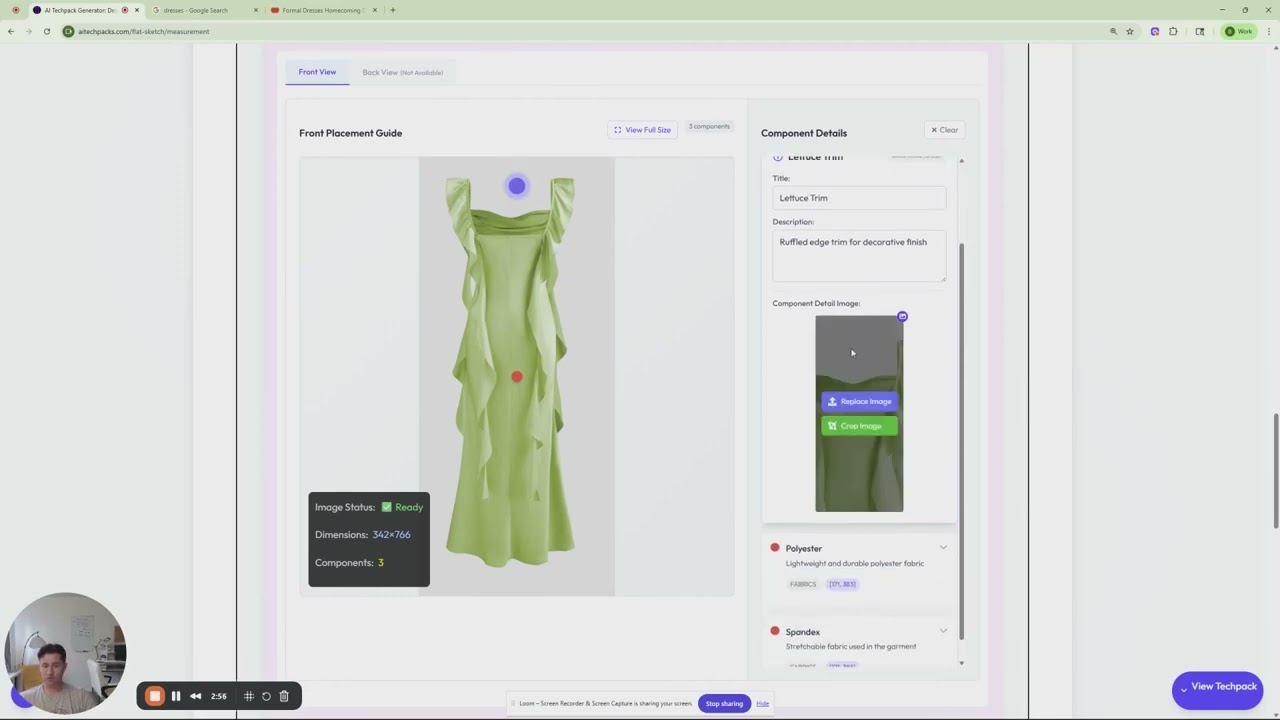Click the component details scroll-down arrow
1280x720 pixels.
click(x=961, y=663)
